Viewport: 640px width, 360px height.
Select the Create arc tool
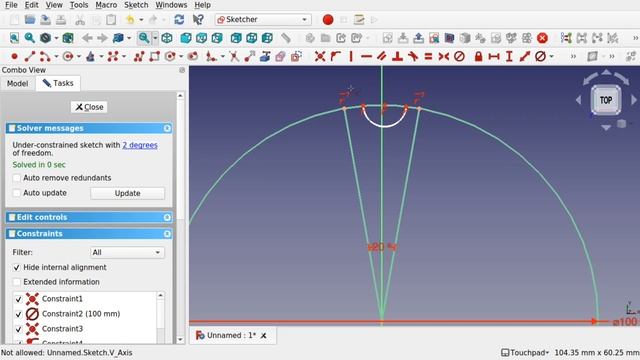pyautogui.click(x=45, y=56)
